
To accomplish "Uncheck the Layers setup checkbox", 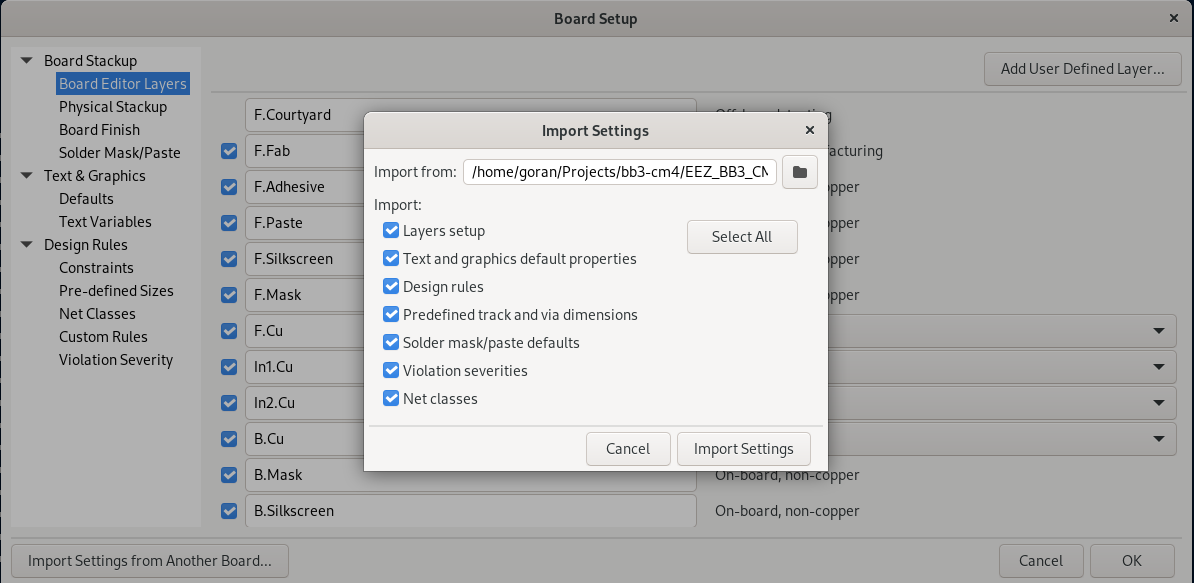I will (x=391, y=231).
